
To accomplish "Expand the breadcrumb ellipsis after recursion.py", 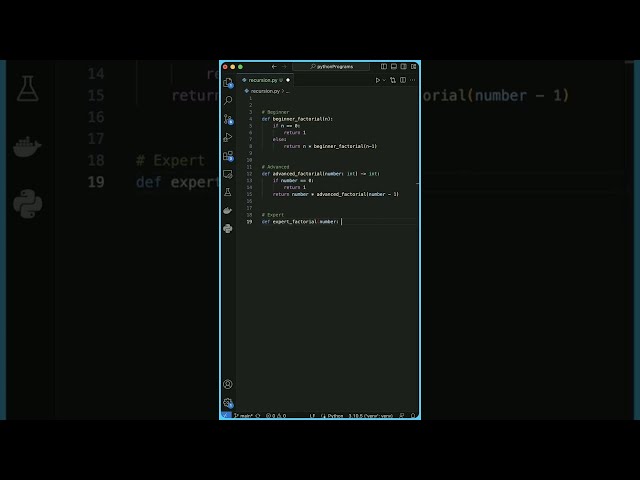I will (x=288, y=91).
